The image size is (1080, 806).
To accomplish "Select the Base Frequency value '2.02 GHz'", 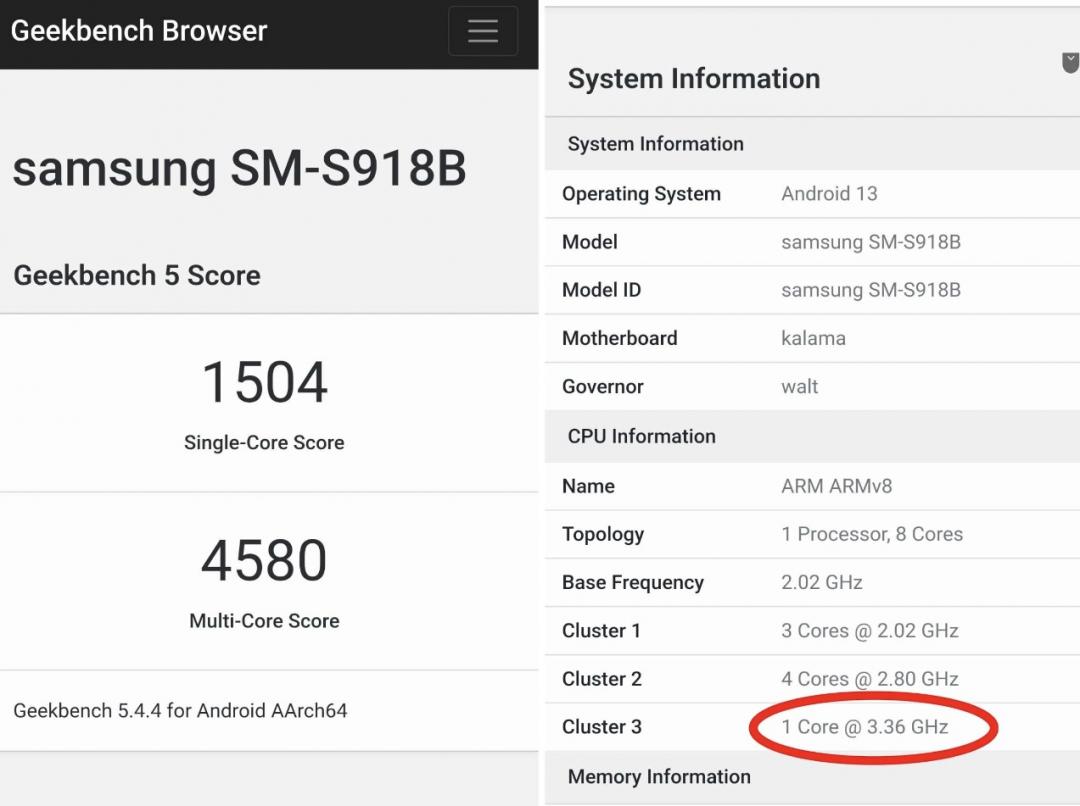I will click(822, 583).
